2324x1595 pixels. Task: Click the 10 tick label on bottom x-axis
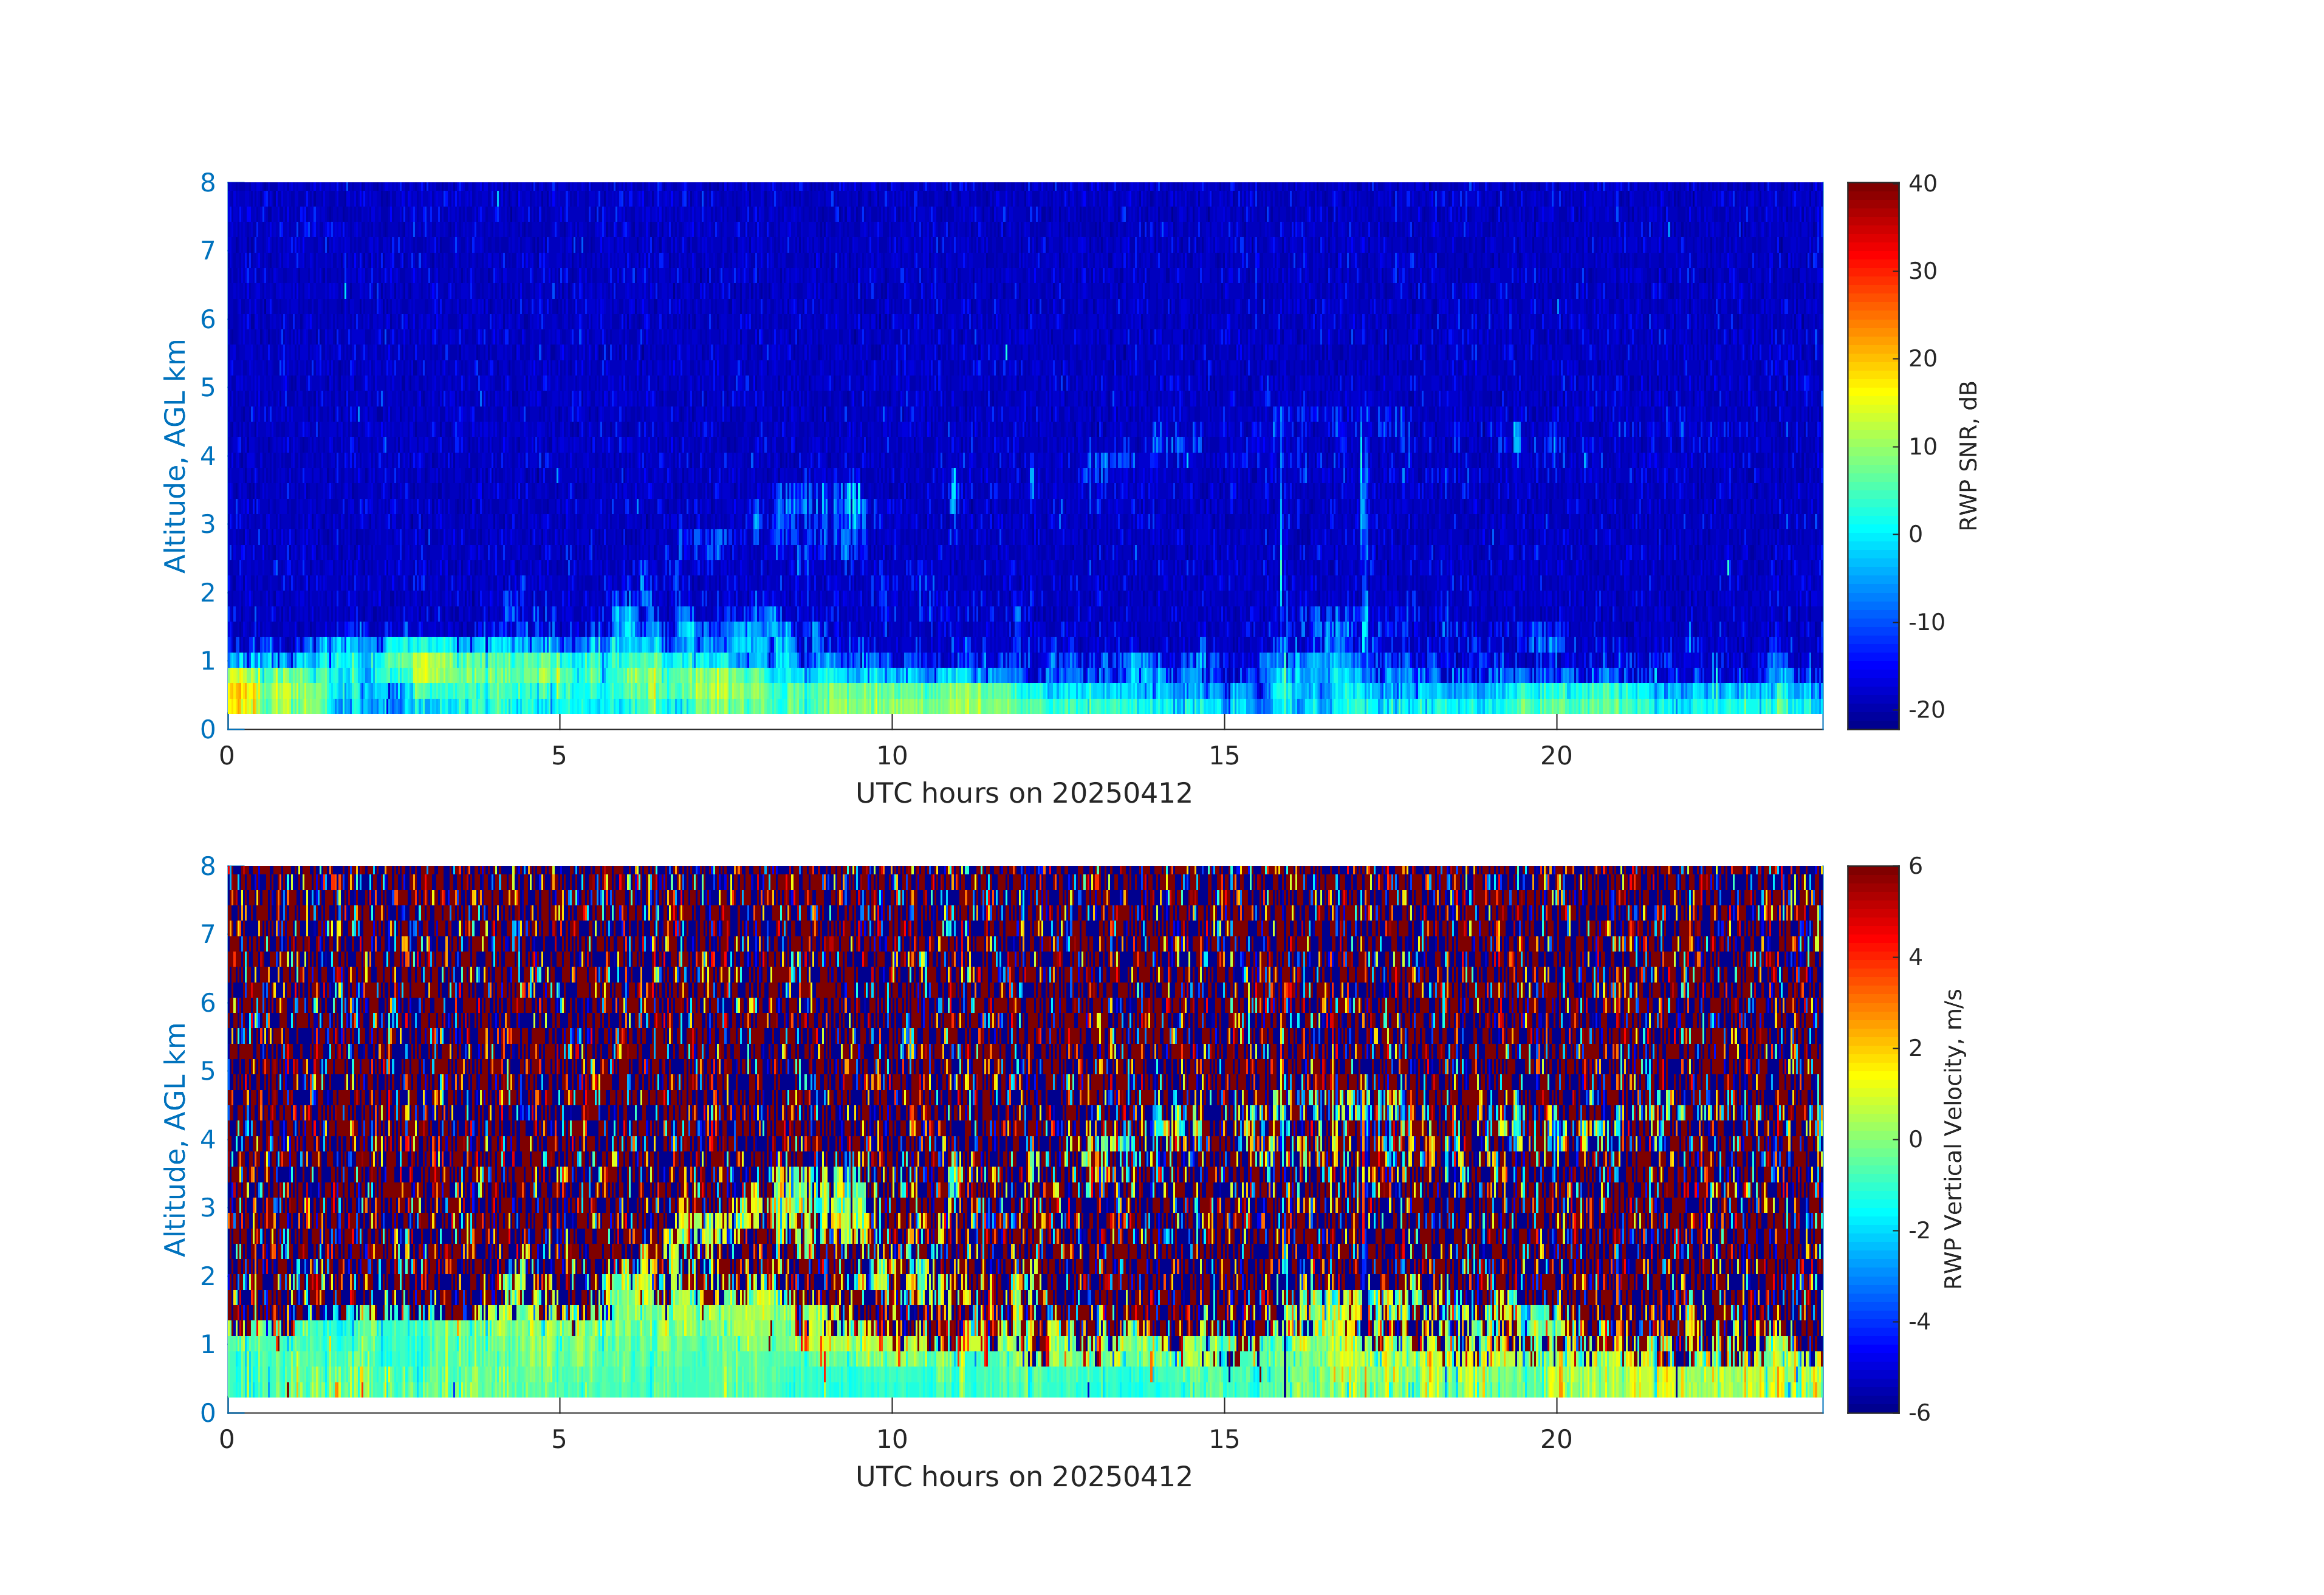(x=892, y=1440)
